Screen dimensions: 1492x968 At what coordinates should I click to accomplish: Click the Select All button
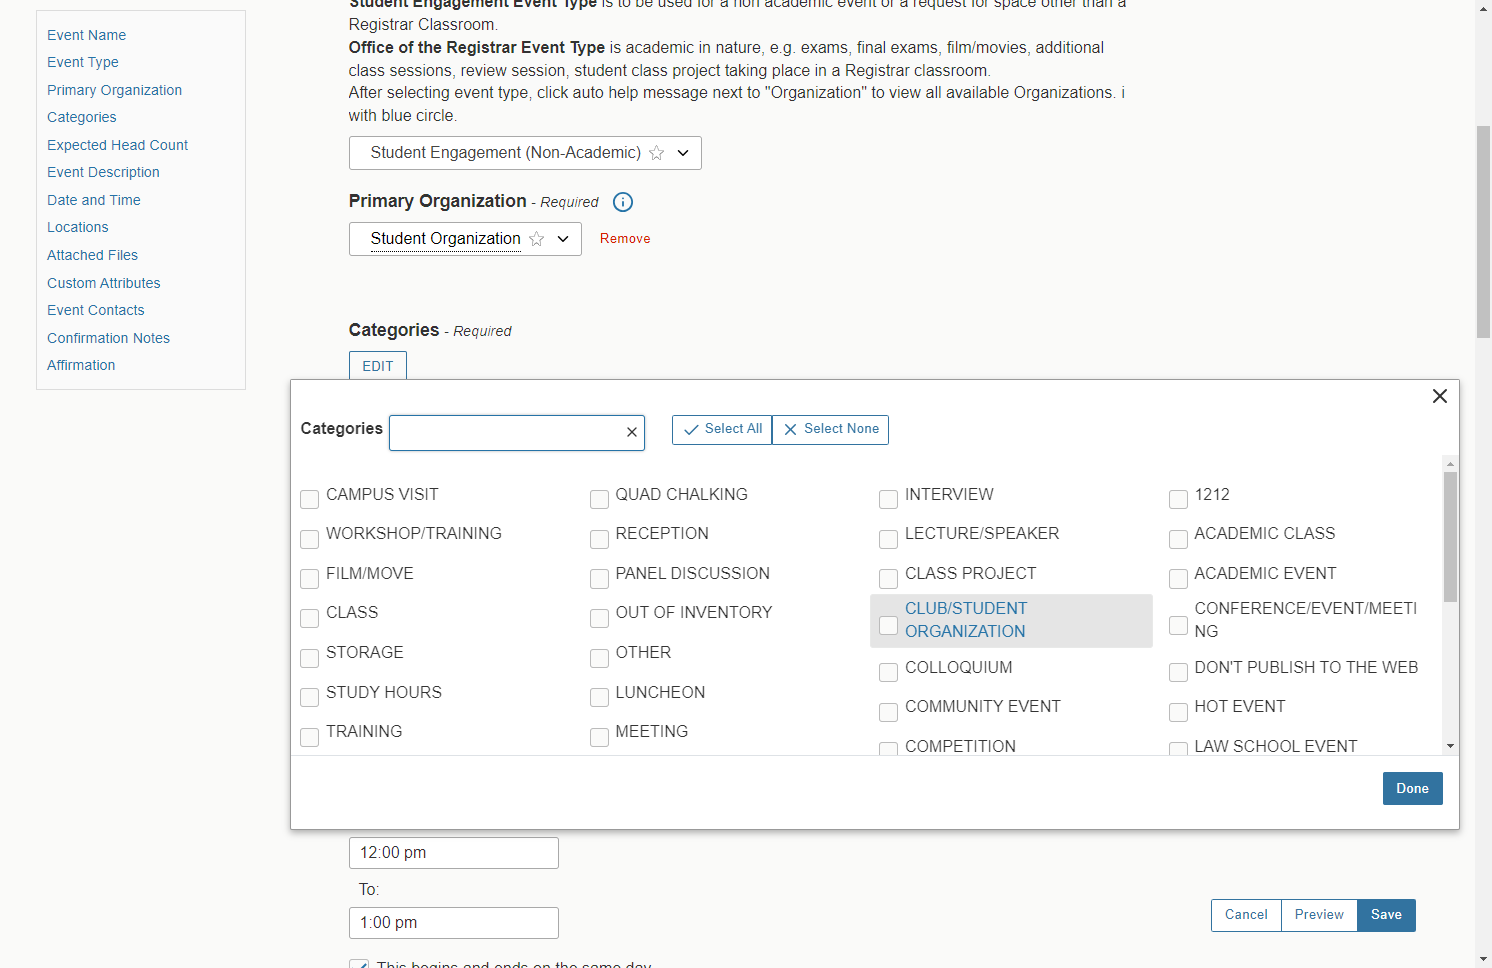pyautogui.click(x=722, y=429)
